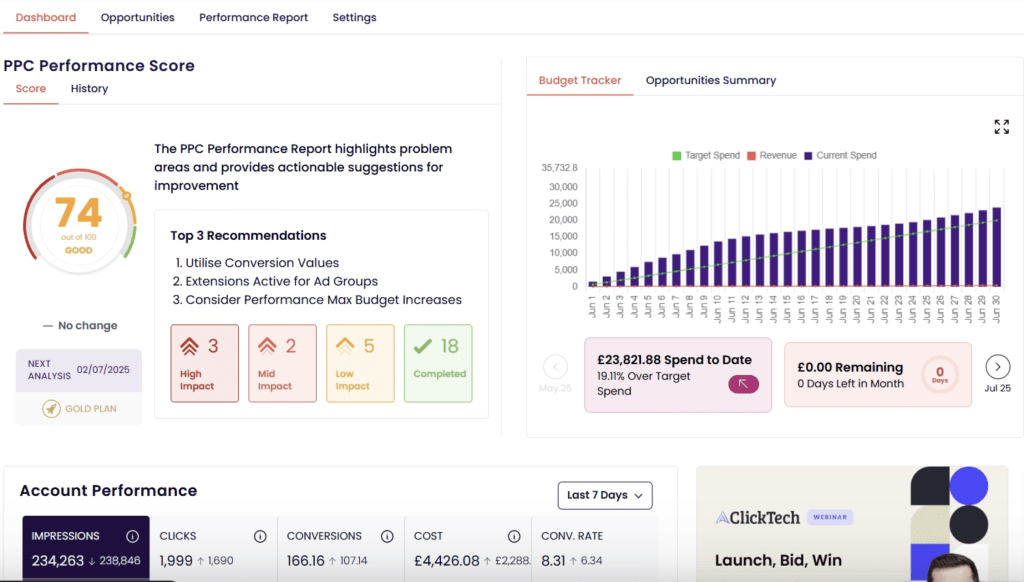Viewport: 1024px width, 582px height.
Task: Click the Jun 30 bar in the spend chart
Action: [x=997, y=247]
